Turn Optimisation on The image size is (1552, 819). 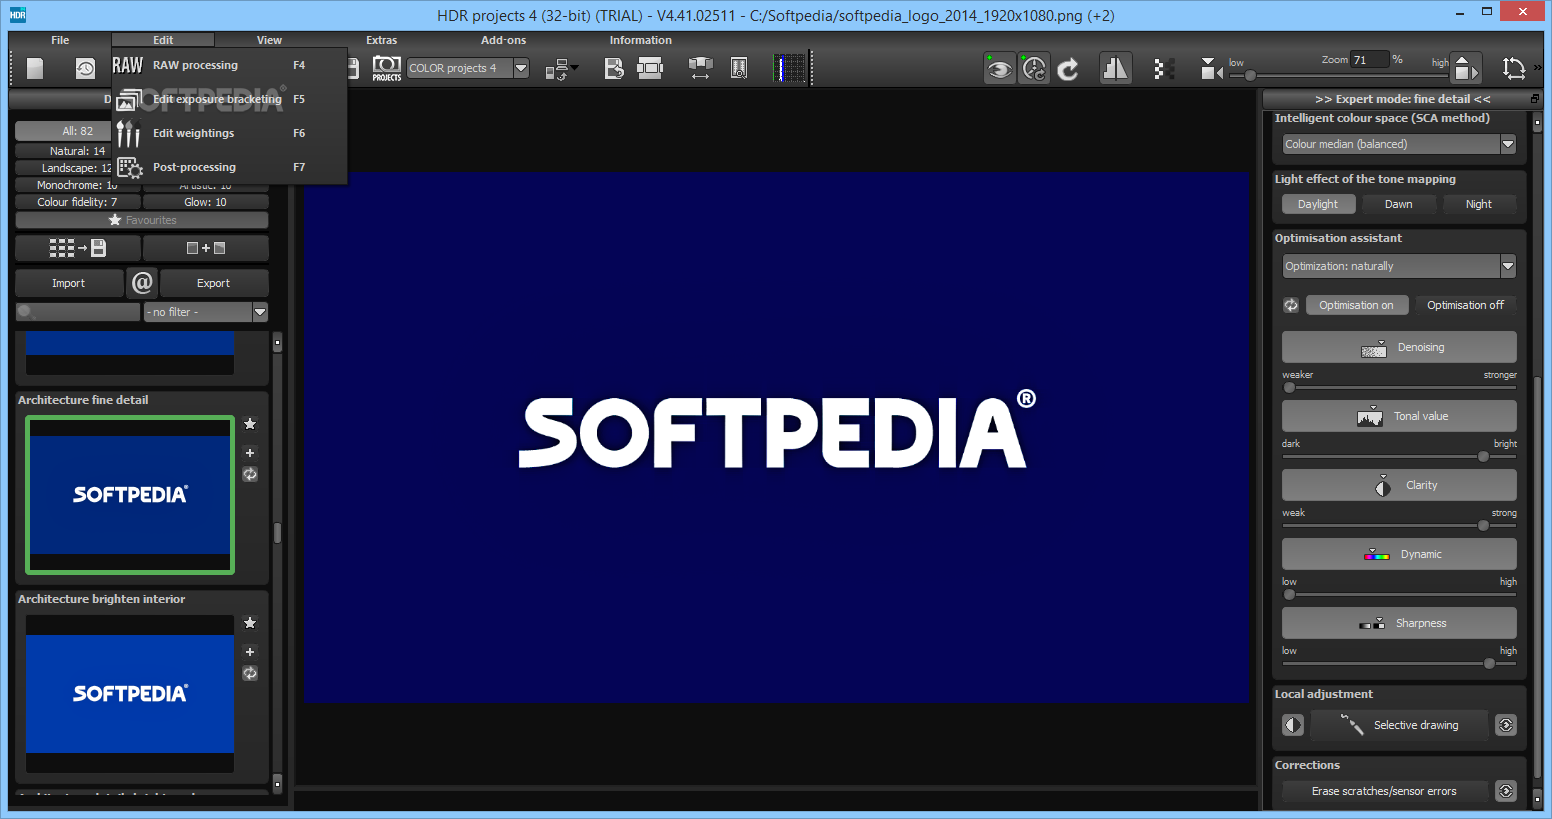(1356, 305)
